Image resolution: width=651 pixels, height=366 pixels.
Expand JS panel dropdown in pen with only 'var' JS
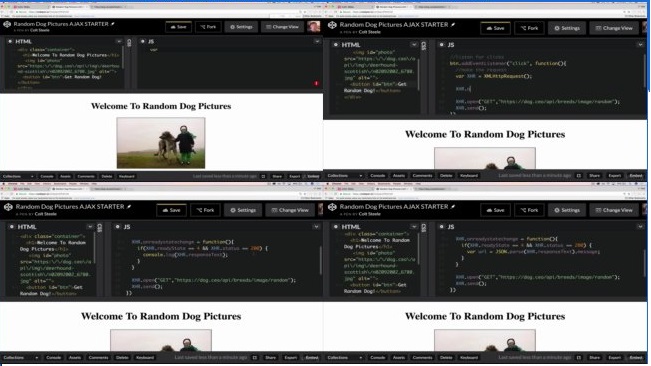(317, 41)
